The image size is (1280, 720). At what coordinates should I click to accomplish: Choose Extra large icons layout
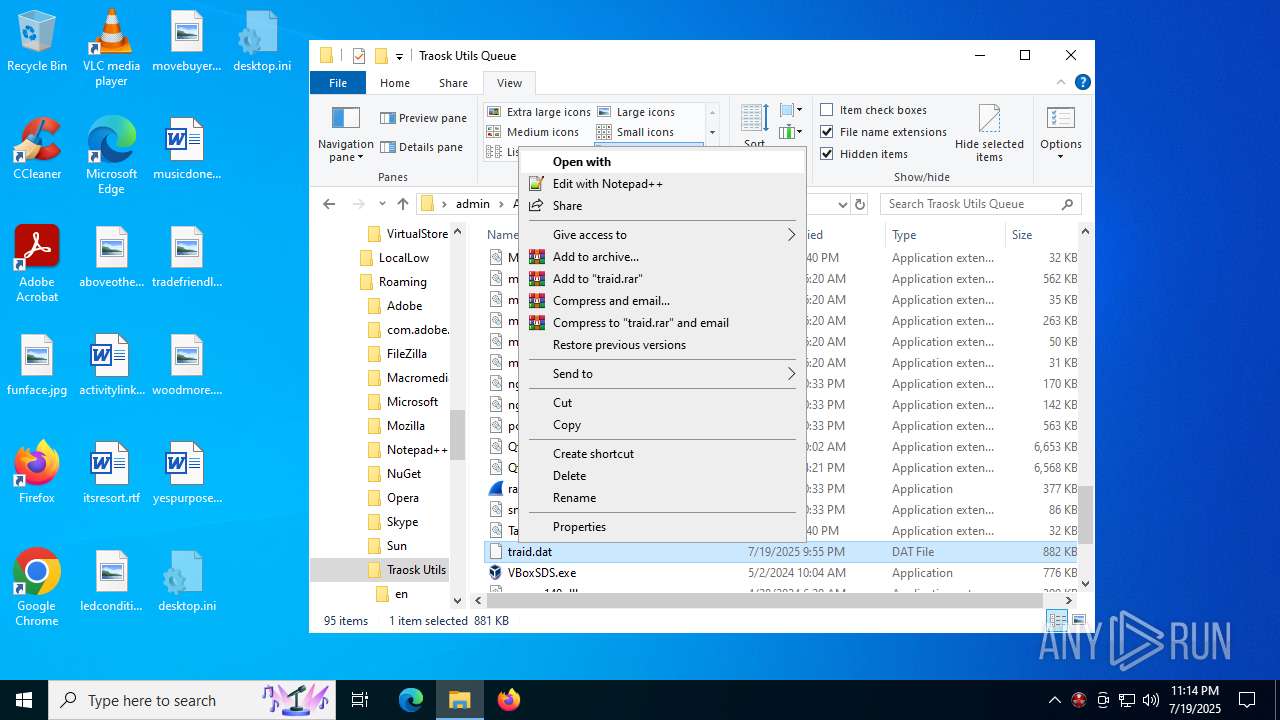coord(539,112)
